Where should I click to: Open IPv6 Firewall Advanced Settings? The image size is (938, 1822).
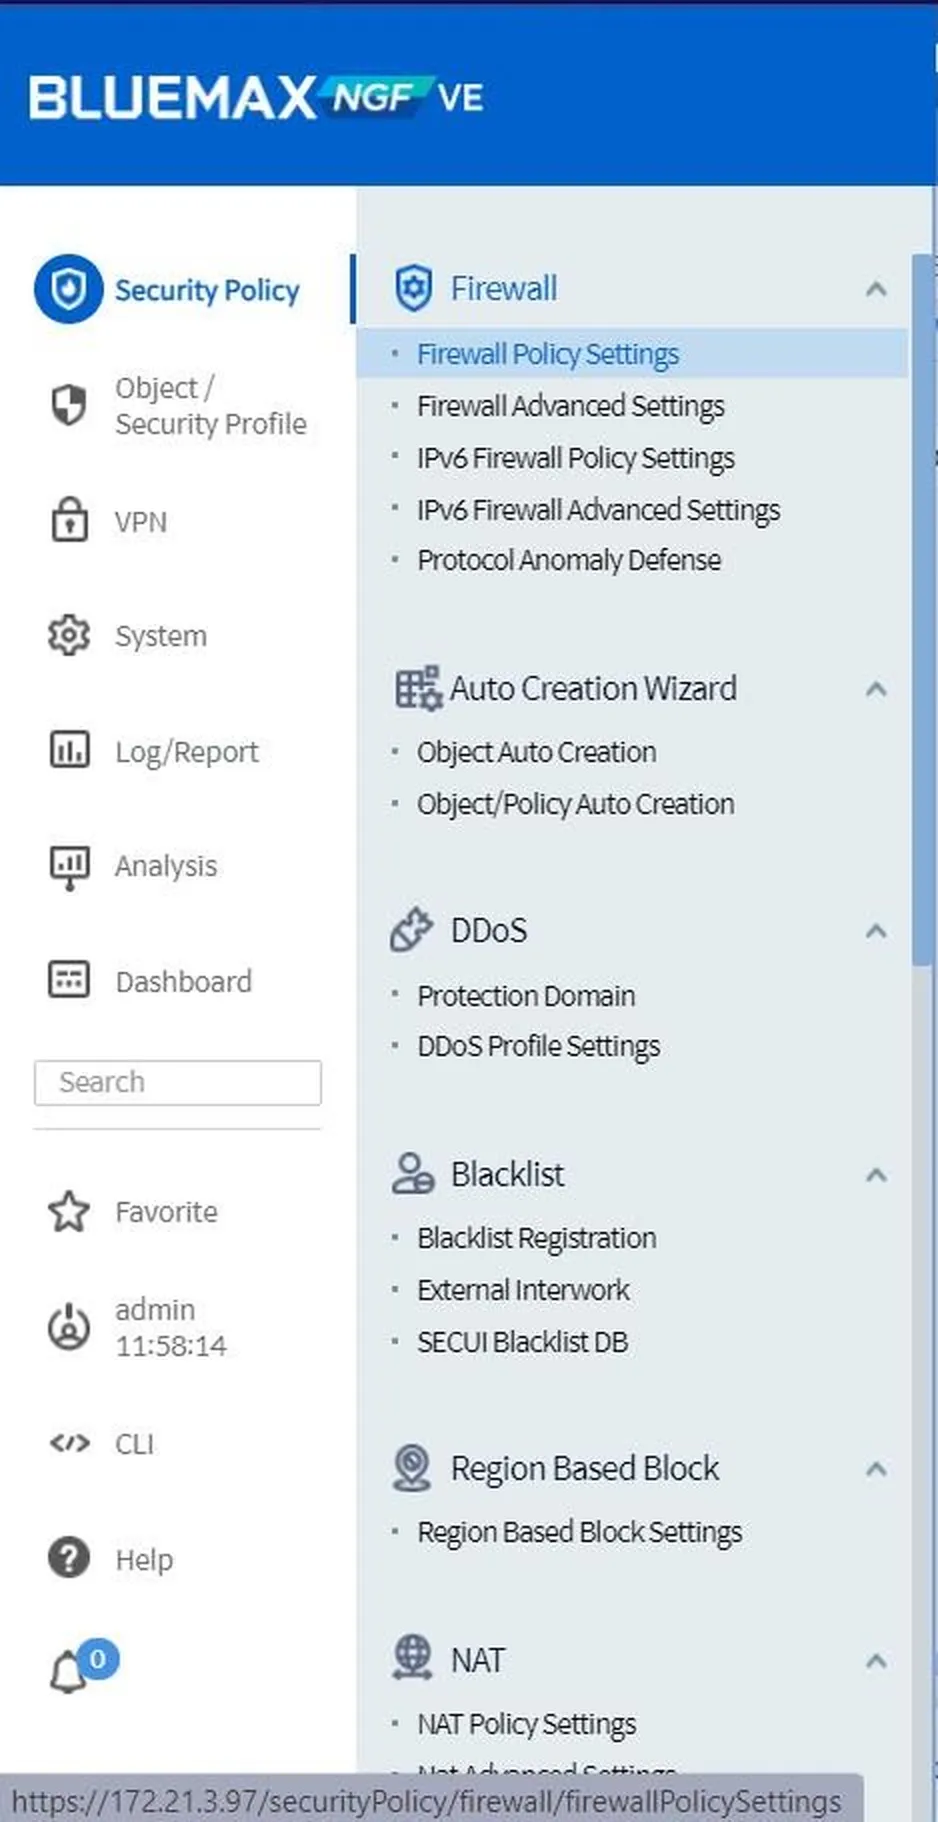599,510
